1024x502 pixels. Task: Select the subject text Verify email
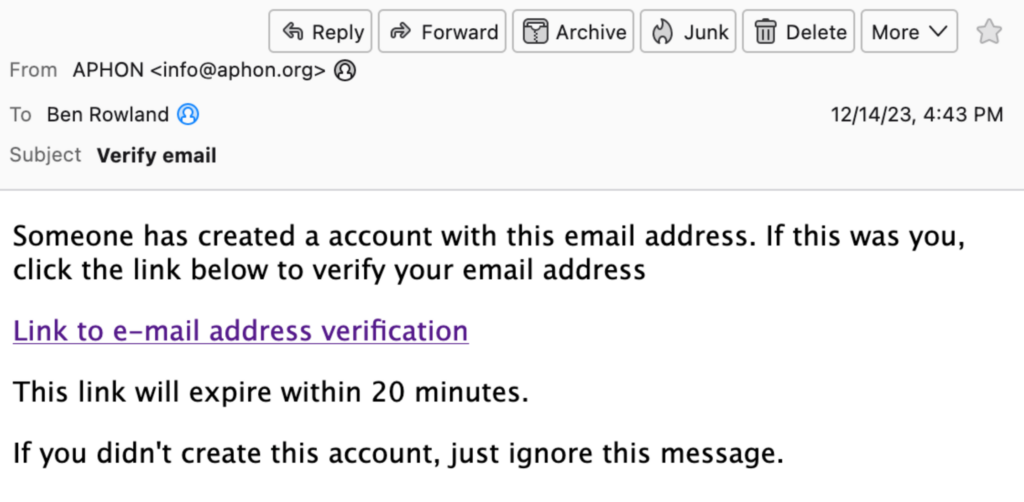[157, 155]
